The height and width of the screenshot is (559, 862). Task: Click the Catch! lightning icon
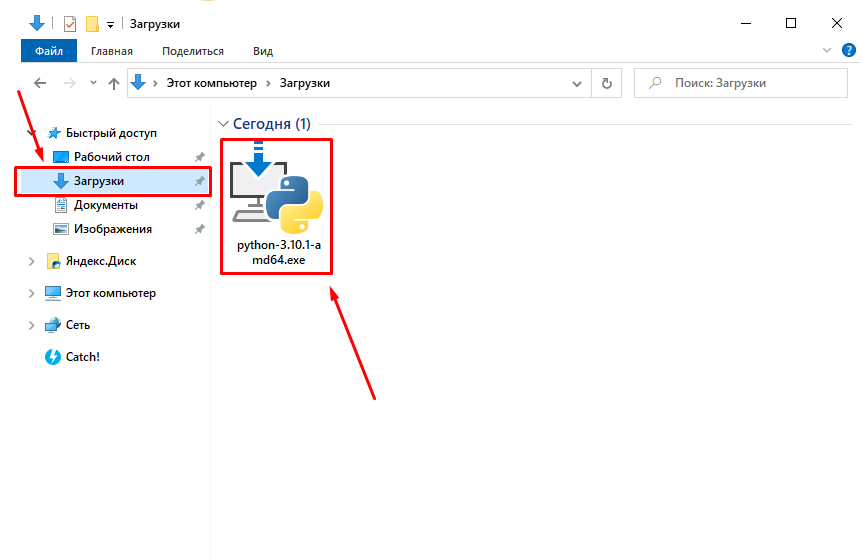(x=53, y=357)
